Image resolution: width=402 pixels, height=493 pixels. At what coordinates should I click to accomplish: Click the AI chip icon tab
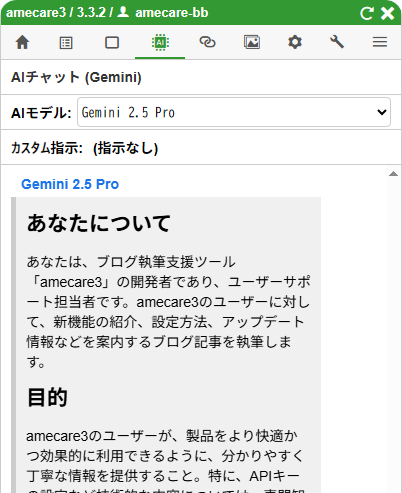tap(160, 43)
